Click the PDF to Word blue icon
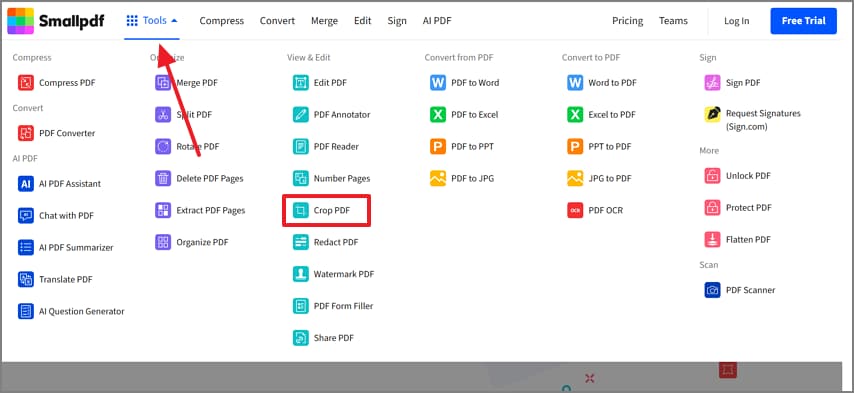Viewport: 854px width, 393px height. [x=438, y=83]
